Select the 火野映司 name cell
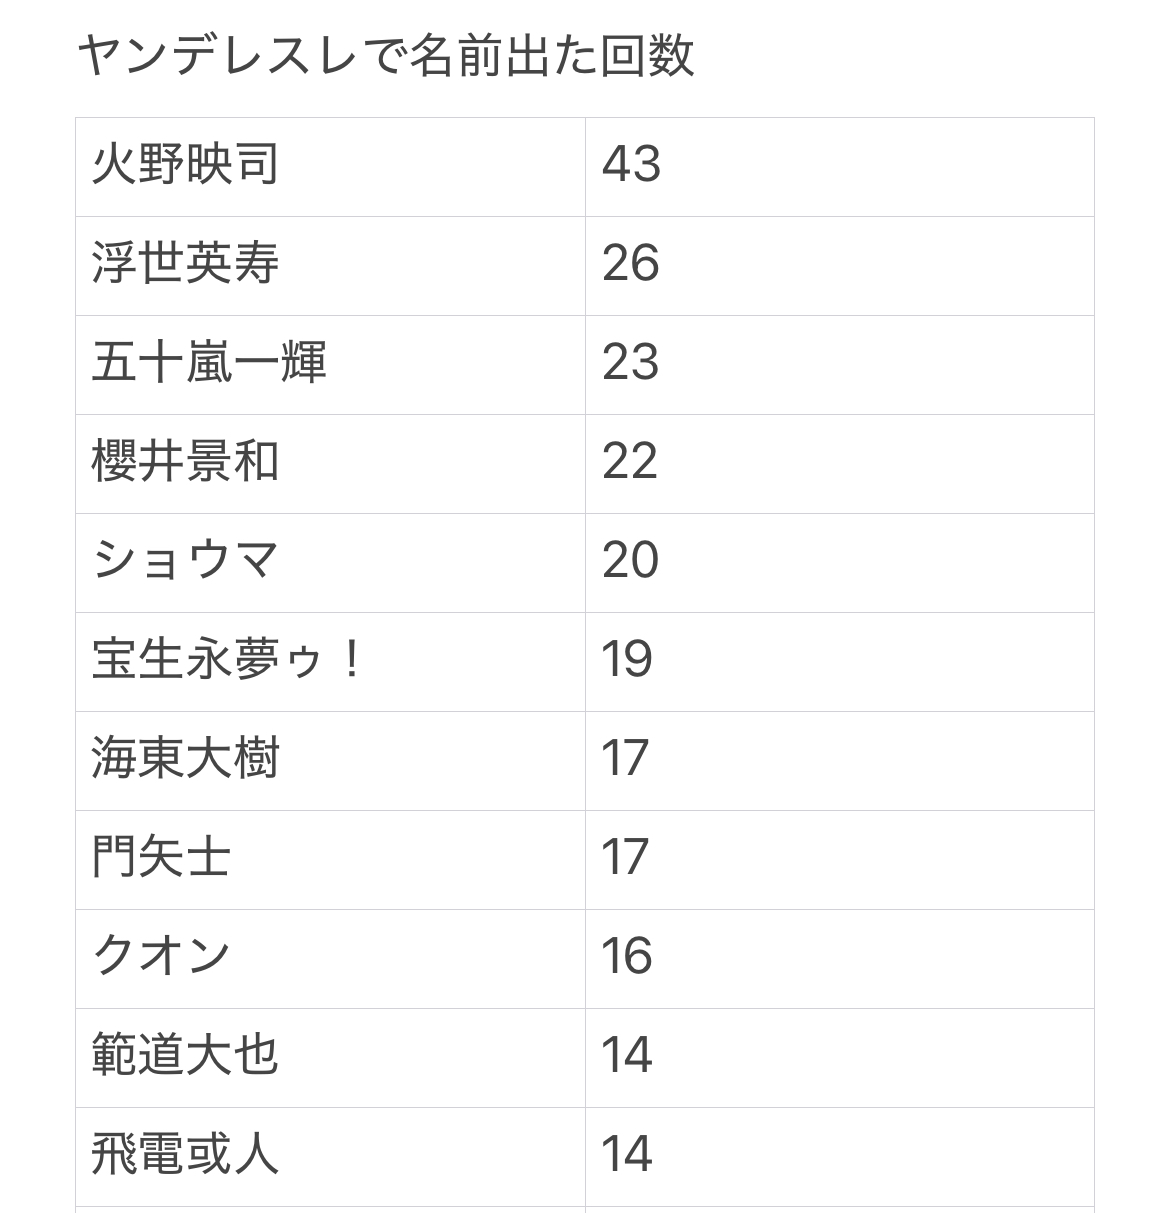Viewport: 1170px width, 1213px height. click(186, 165)
